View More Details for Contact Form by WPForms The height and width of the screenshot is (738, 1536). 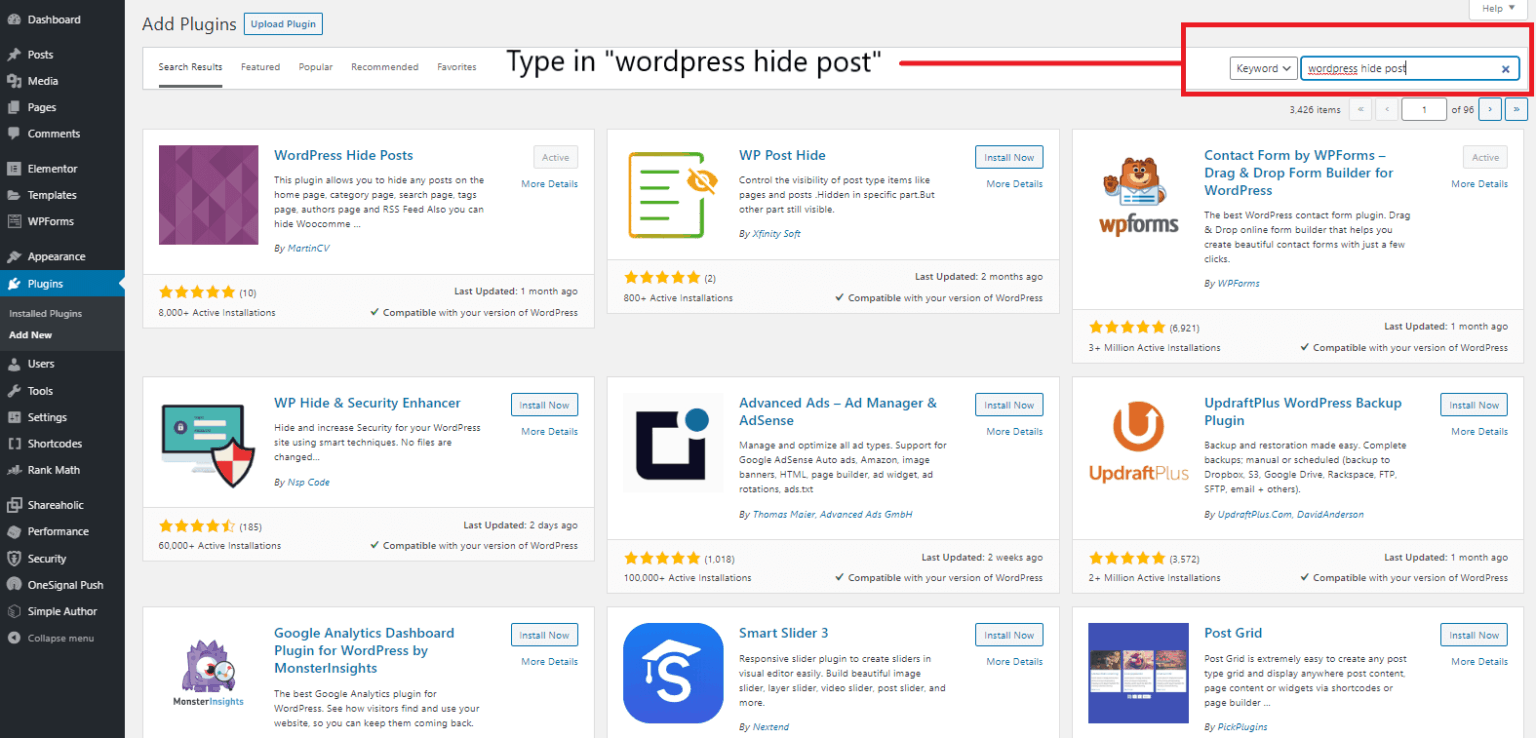click(x=1479, y=184)
